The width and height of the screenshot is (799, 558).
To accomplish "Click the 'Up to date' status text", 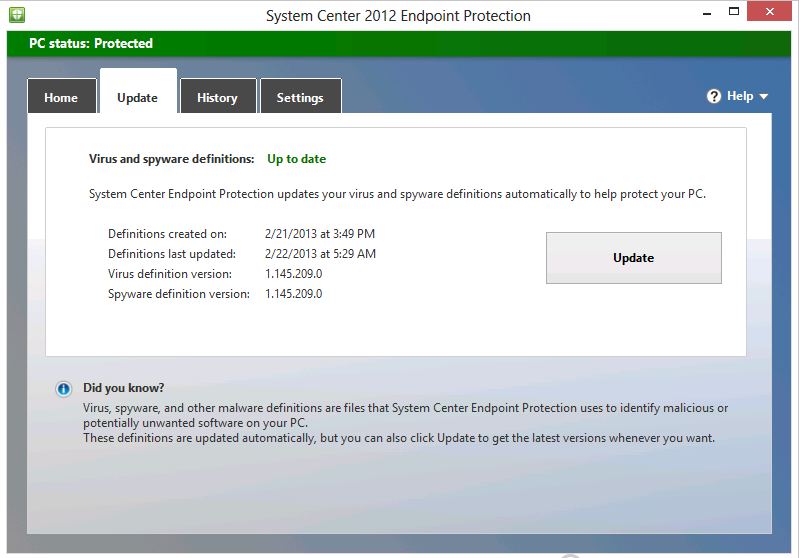I will [297, 159].
